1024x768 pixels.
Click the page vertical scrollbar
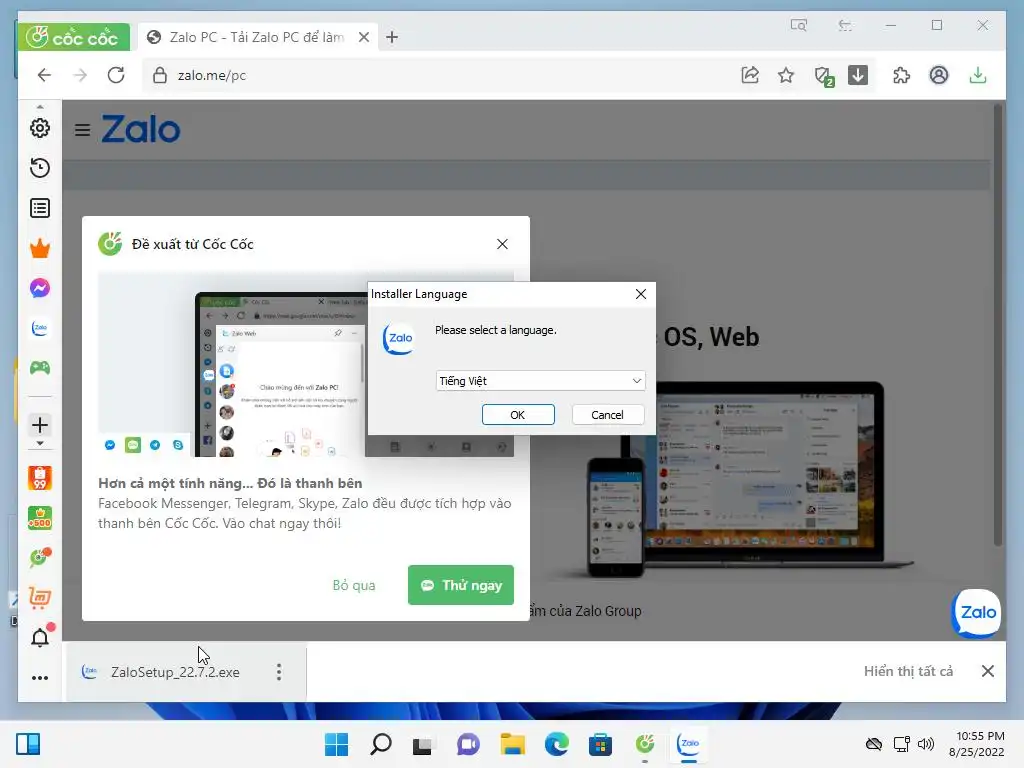[x=997, y=325]
